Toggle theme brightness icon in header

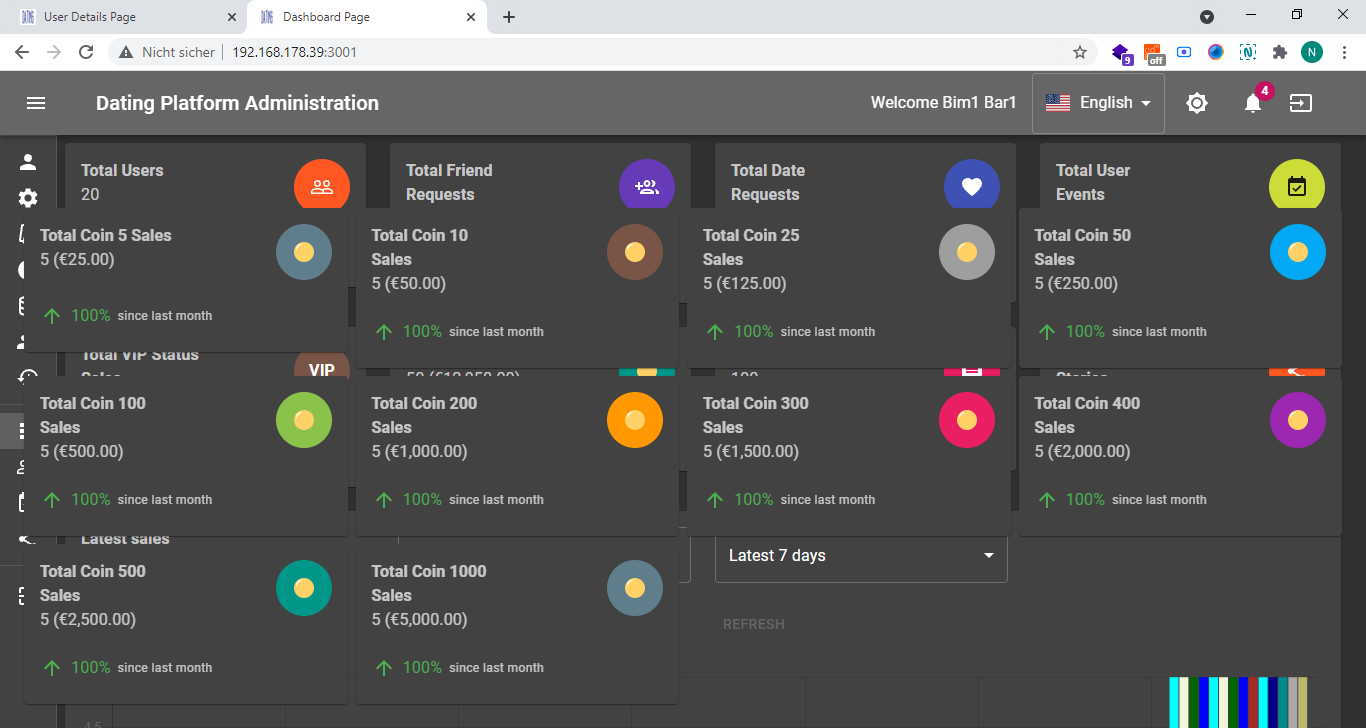[1197, 103]
